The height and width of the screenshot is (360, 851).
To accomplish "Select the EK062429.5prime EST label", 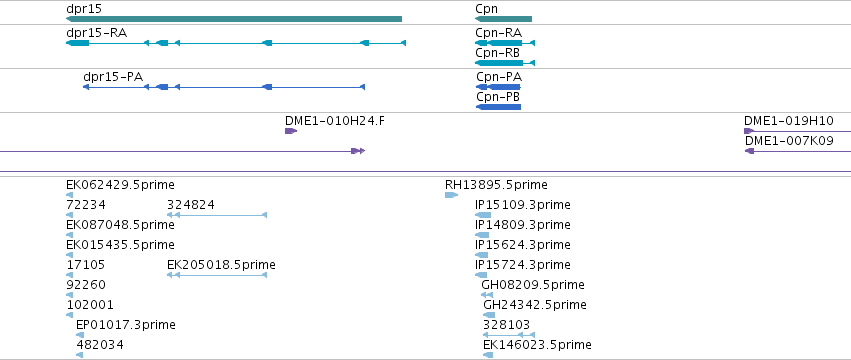I will (x=120, y=185).
